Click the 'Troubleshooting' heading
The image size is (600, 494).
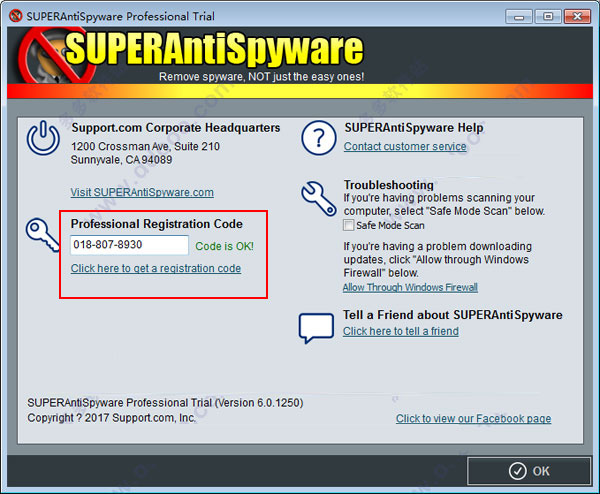(388, 185)
